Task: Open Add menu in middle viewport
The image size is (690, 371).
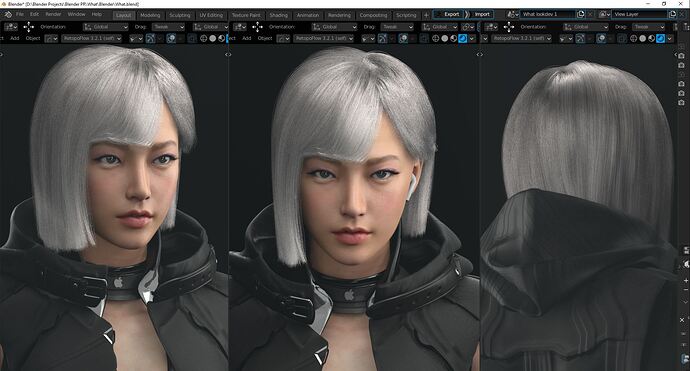Action: pos(247,38)
